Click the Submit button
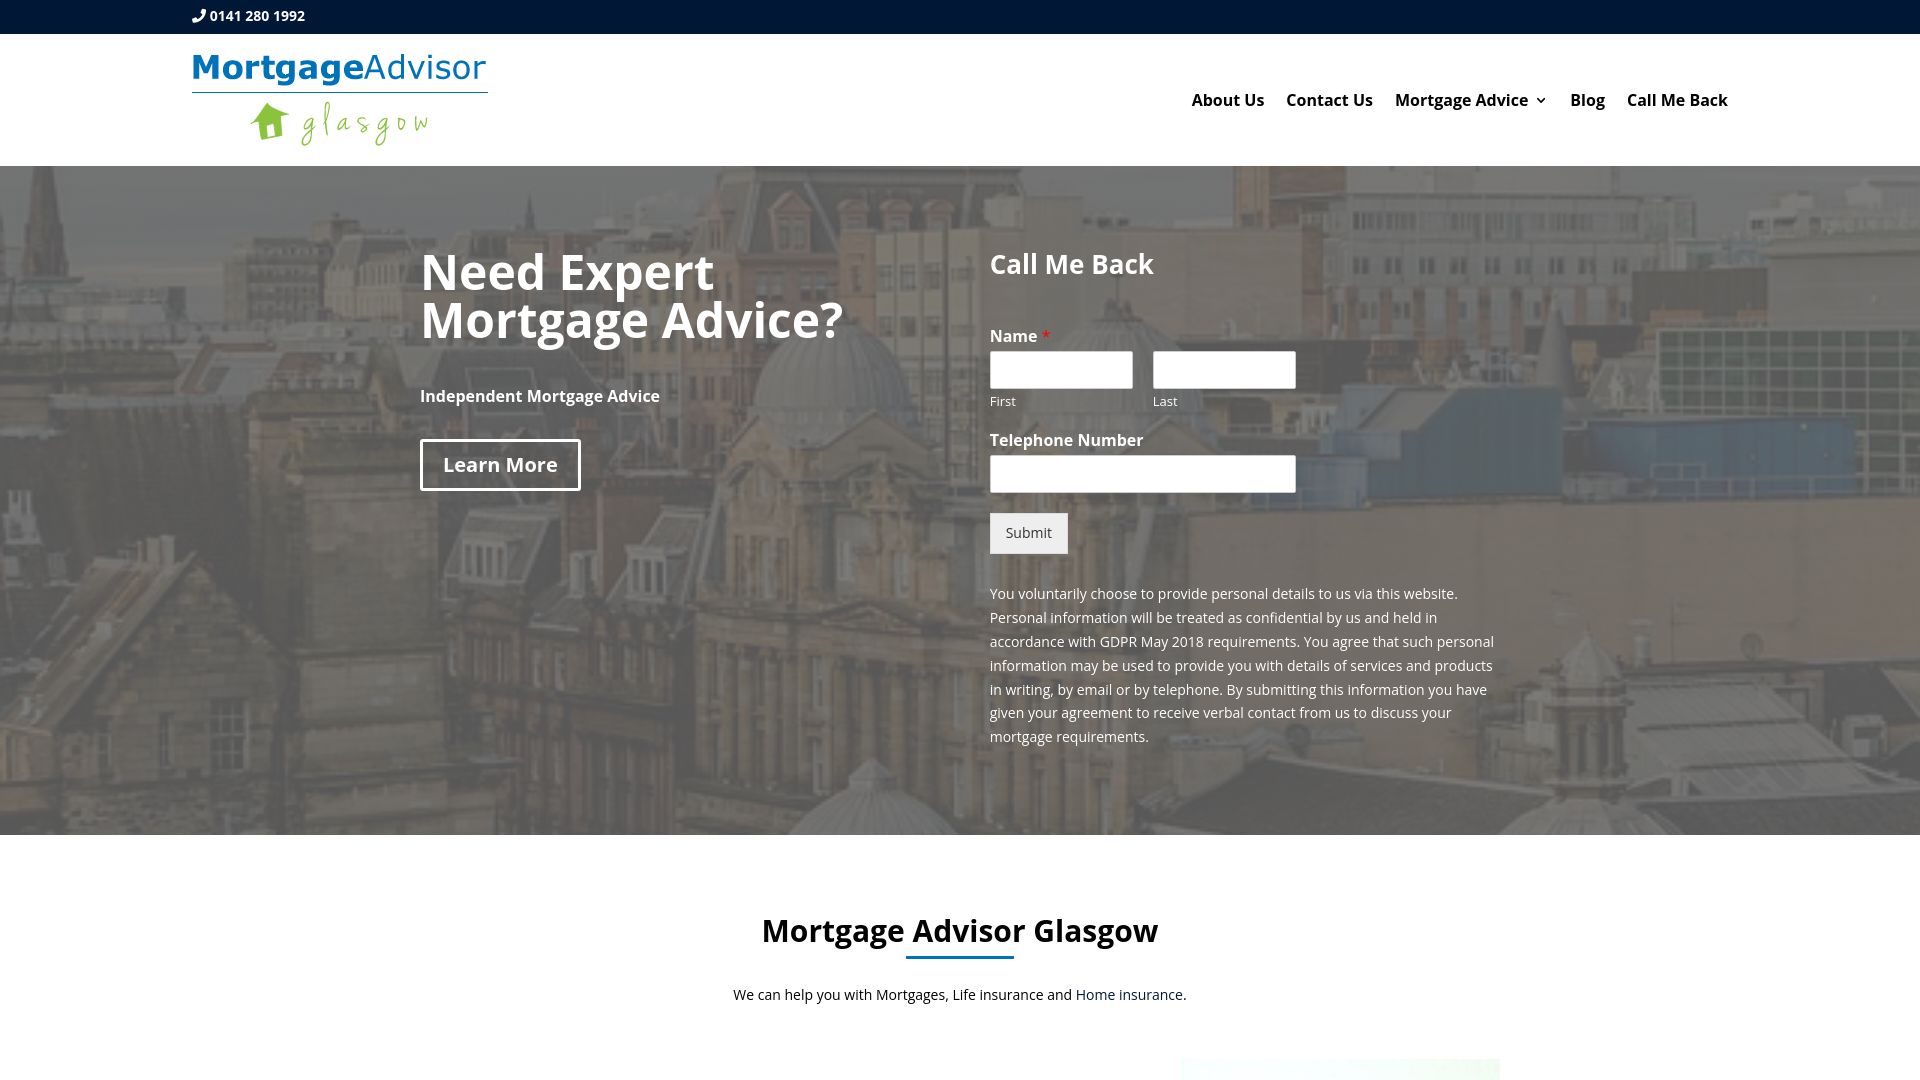The width and height of the screenshot is (1920, 1080). [1029, 531]
